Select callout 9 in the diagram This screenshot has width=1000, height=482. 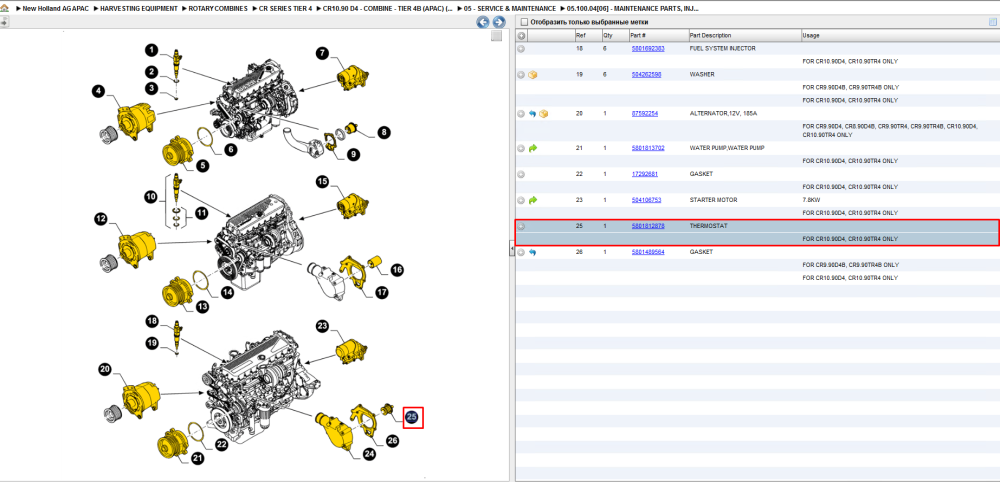pyautogui.click(x=353, y=154)
